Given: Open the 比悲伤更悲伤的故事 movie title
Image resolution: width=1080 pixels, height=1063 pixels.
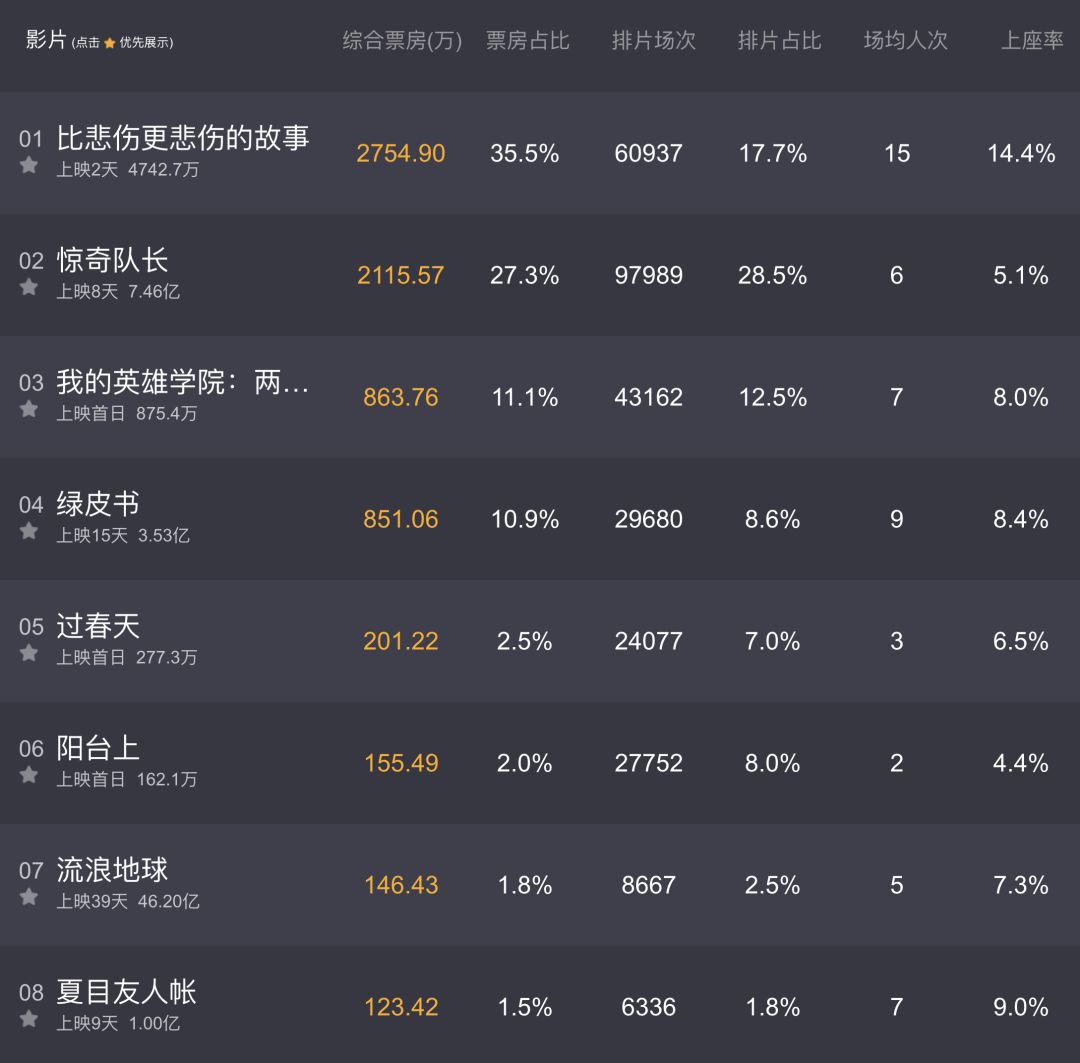Looking at the screenshot, I should pos(183,138).
